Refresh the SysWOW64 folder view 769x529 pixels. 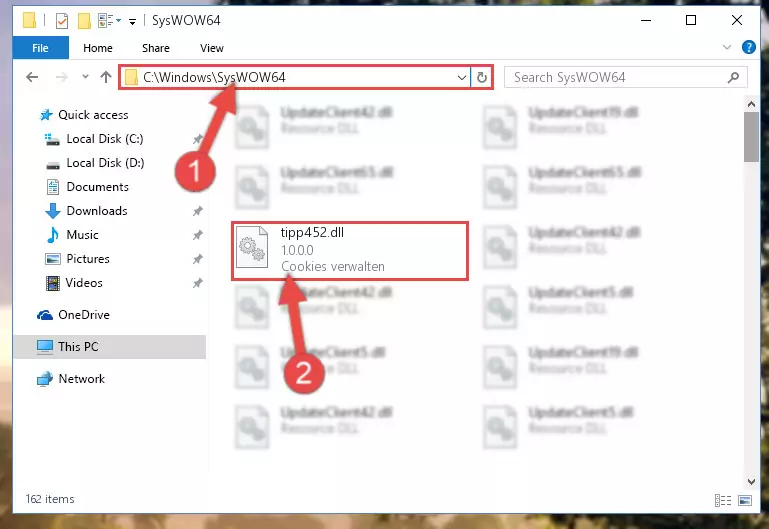pos(482,77)
